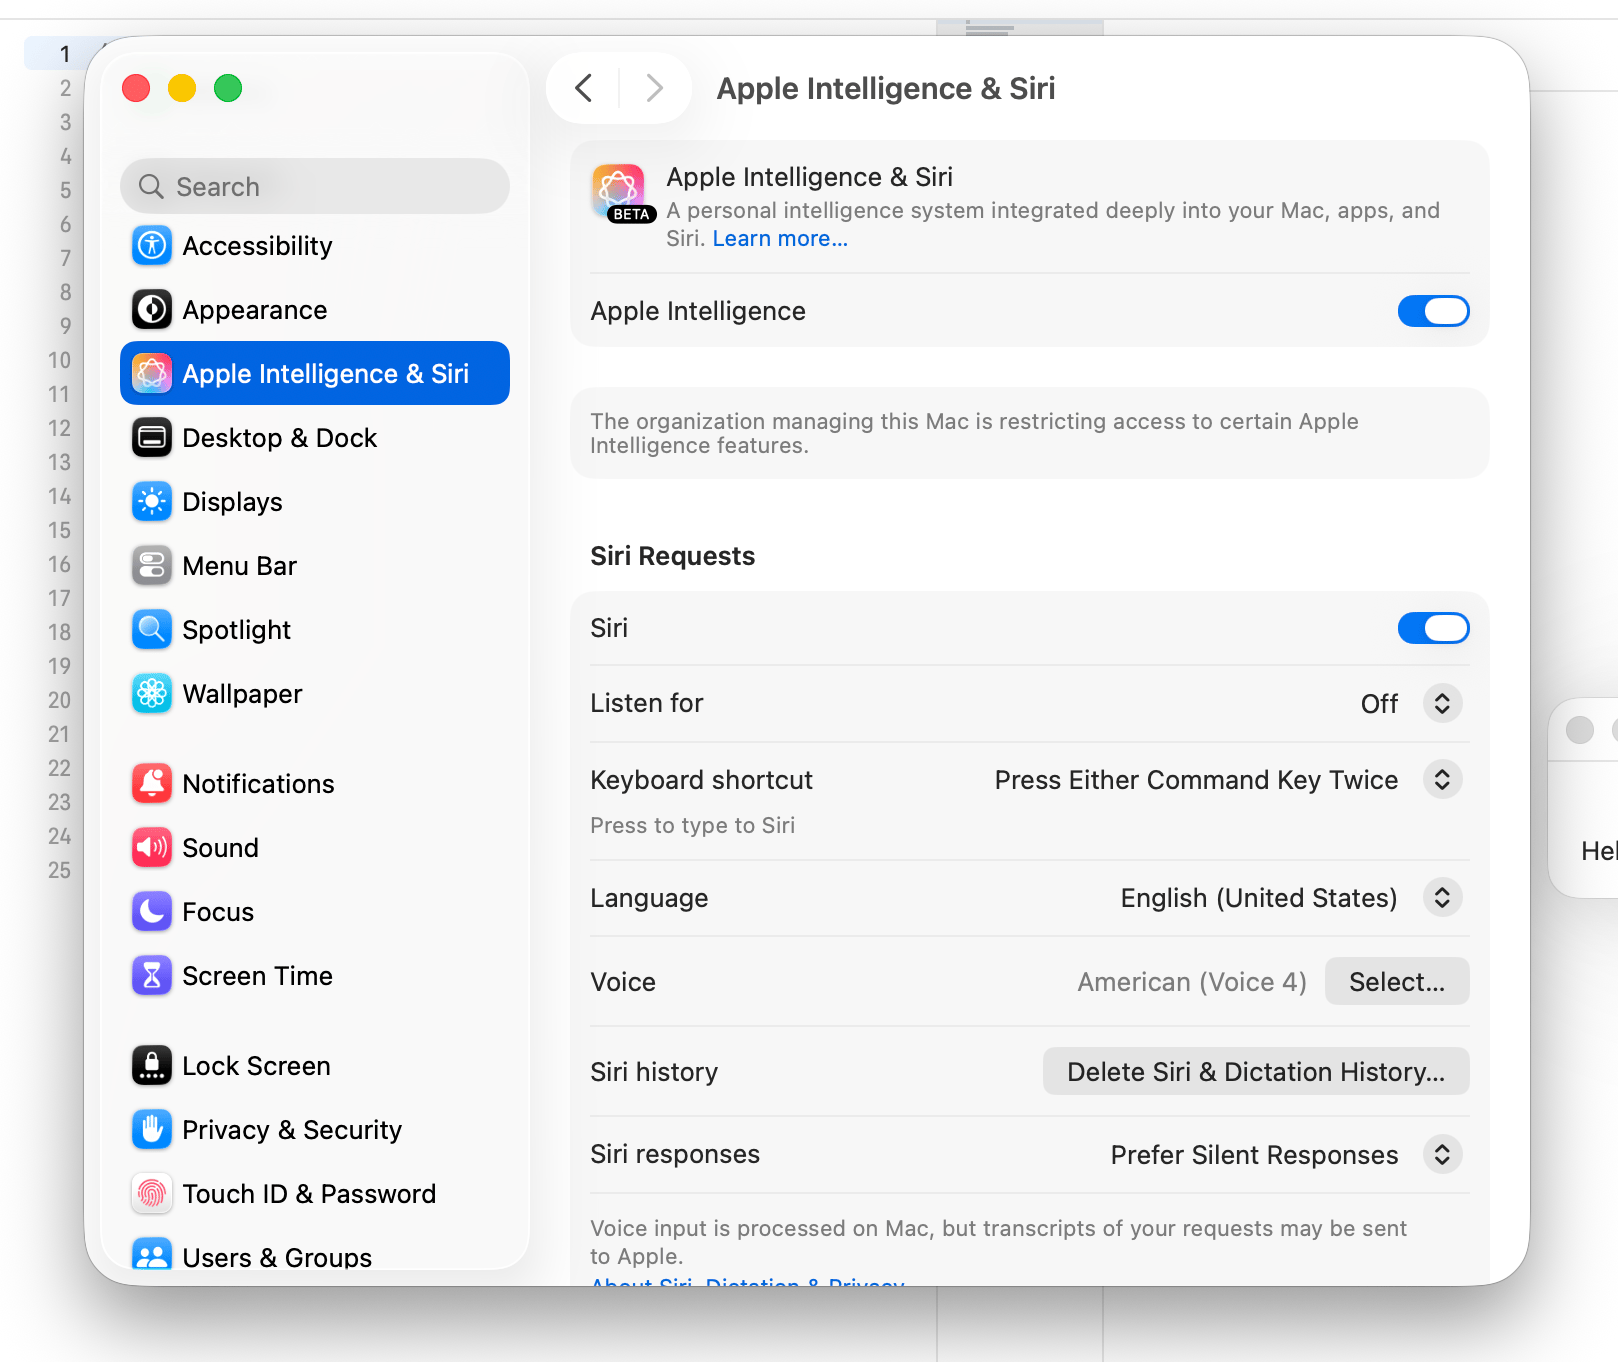Click the Privacy & Security sidebar label
Screen dimensions: 1618x1362
[x=292, y=1130]
